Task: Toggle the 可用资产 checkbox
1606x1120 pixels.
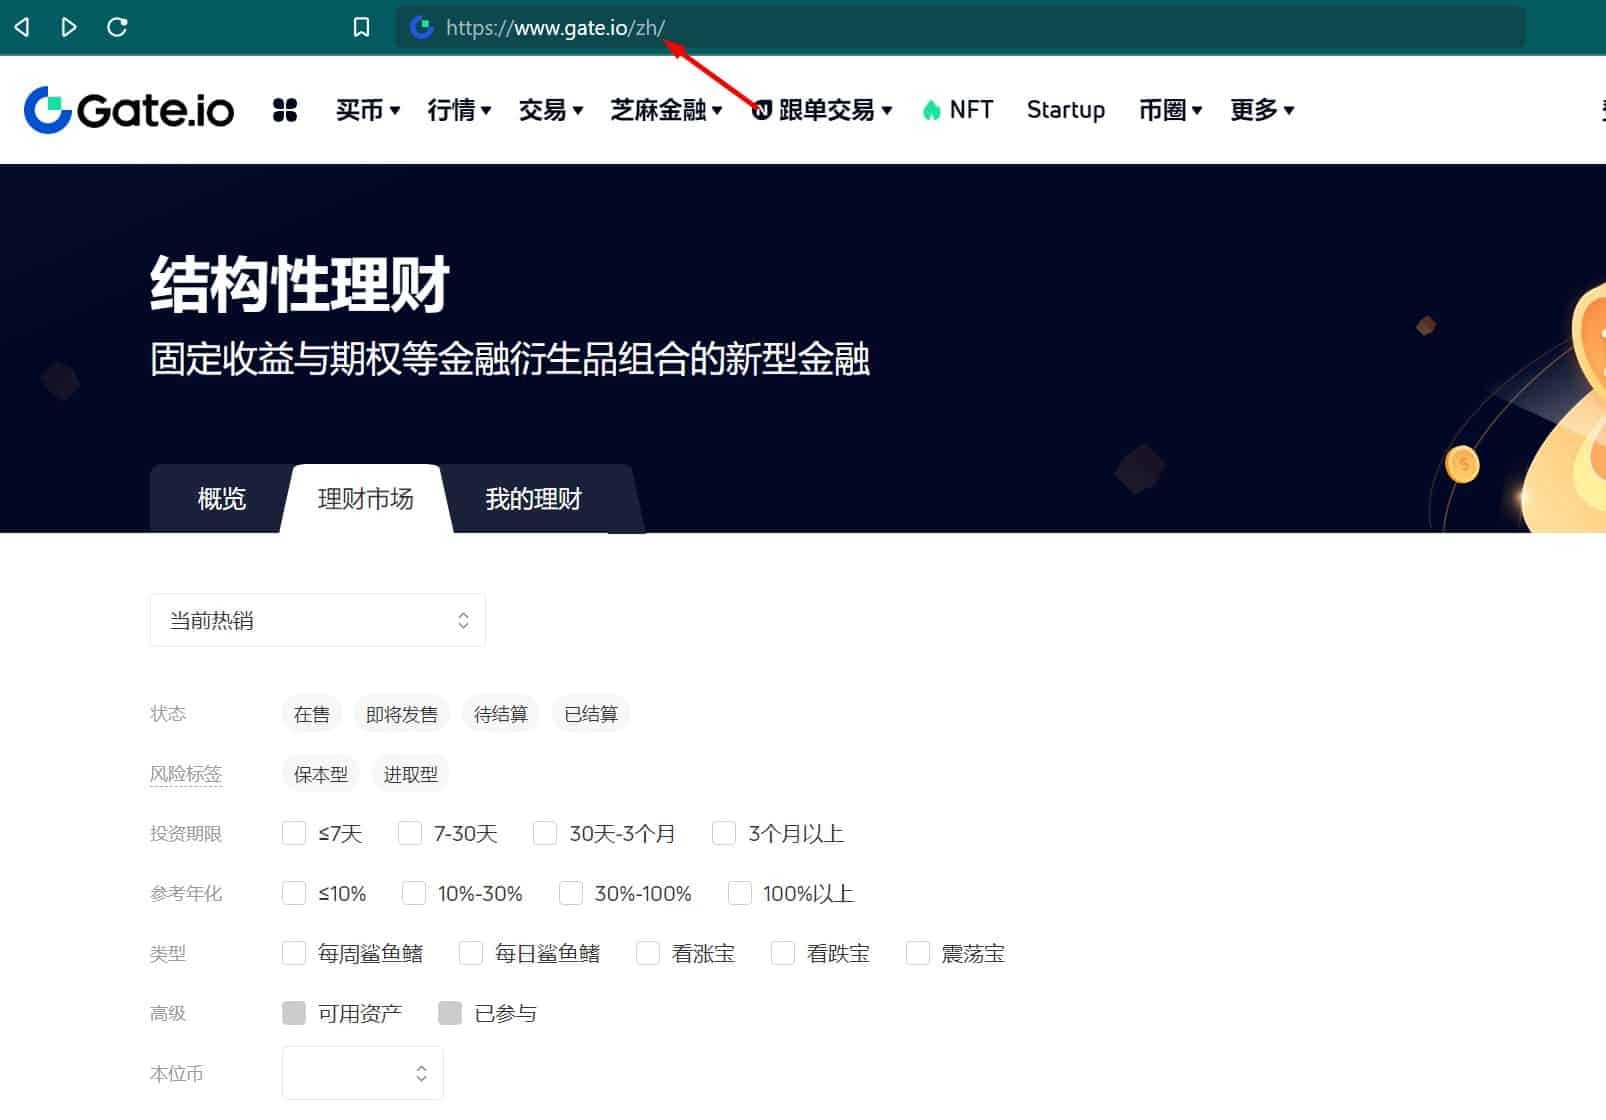Action: (x=294, y=1013)
